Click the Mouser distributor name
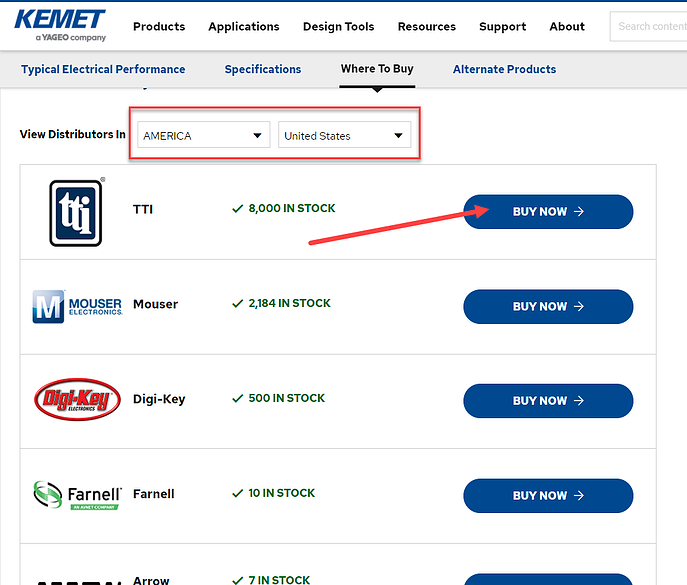Viewport: 687px width, 585px height. tap(156, 304)
